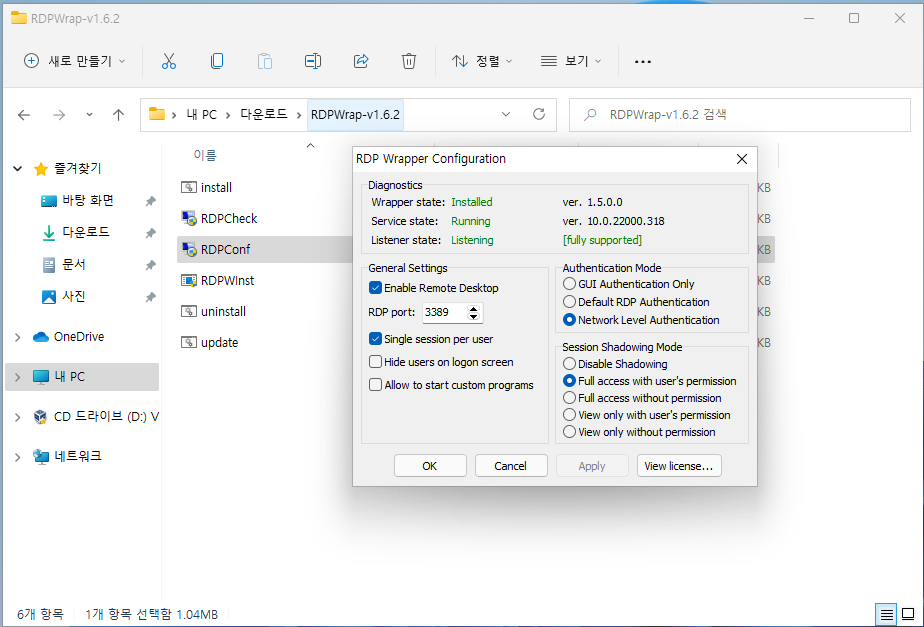Select View only without permission
The width and height of the screenshot is (924, 627).
(x=569, y=432)
